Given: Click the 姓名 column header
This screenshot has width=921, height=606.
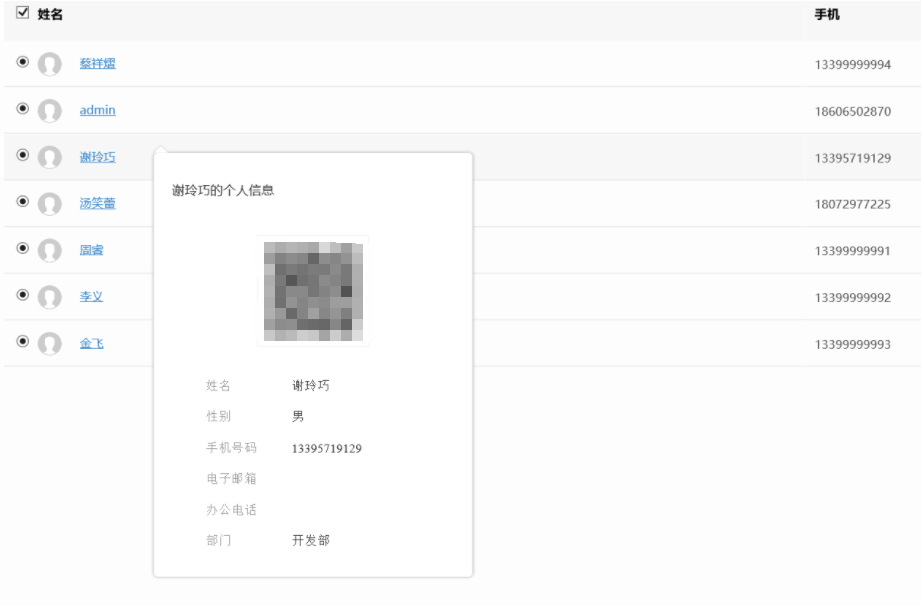Looking at the screenshot, I should point(50,14).
